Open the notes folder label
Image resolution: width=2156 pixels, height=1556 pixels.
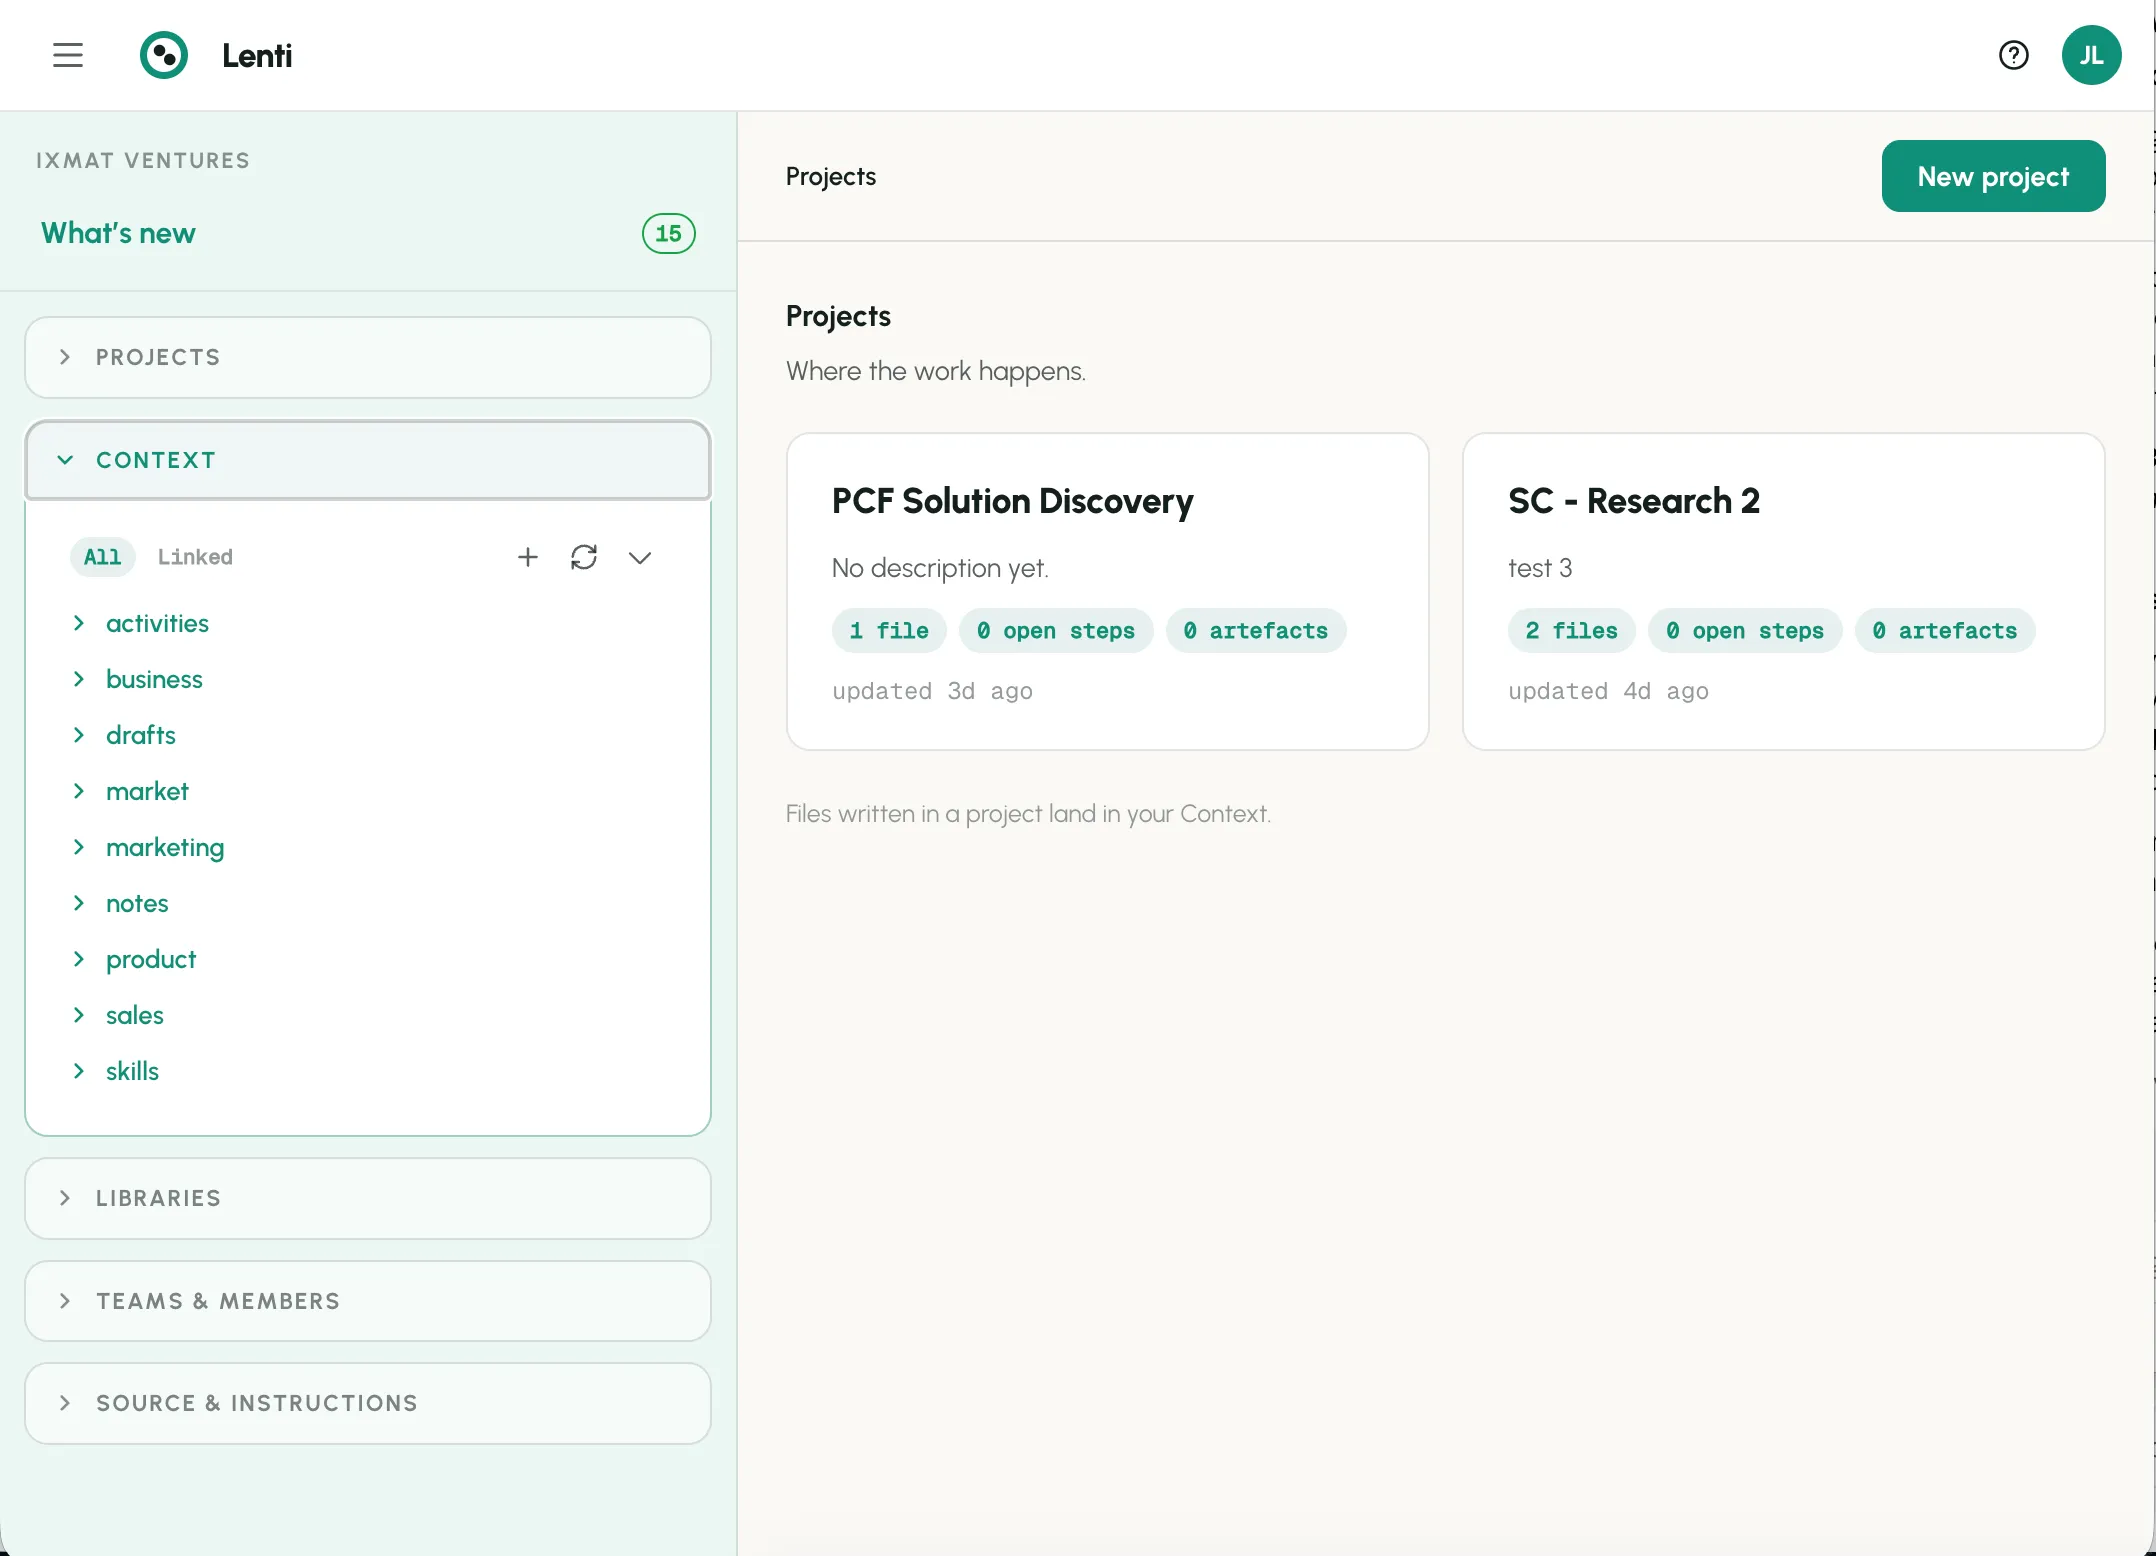tap(137, 903)
